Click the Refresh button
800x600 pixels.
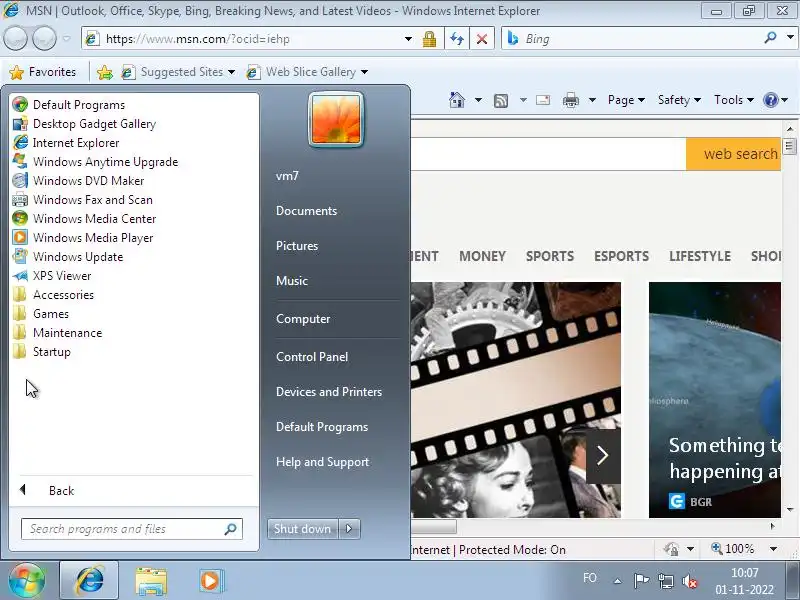coord(457,39)
